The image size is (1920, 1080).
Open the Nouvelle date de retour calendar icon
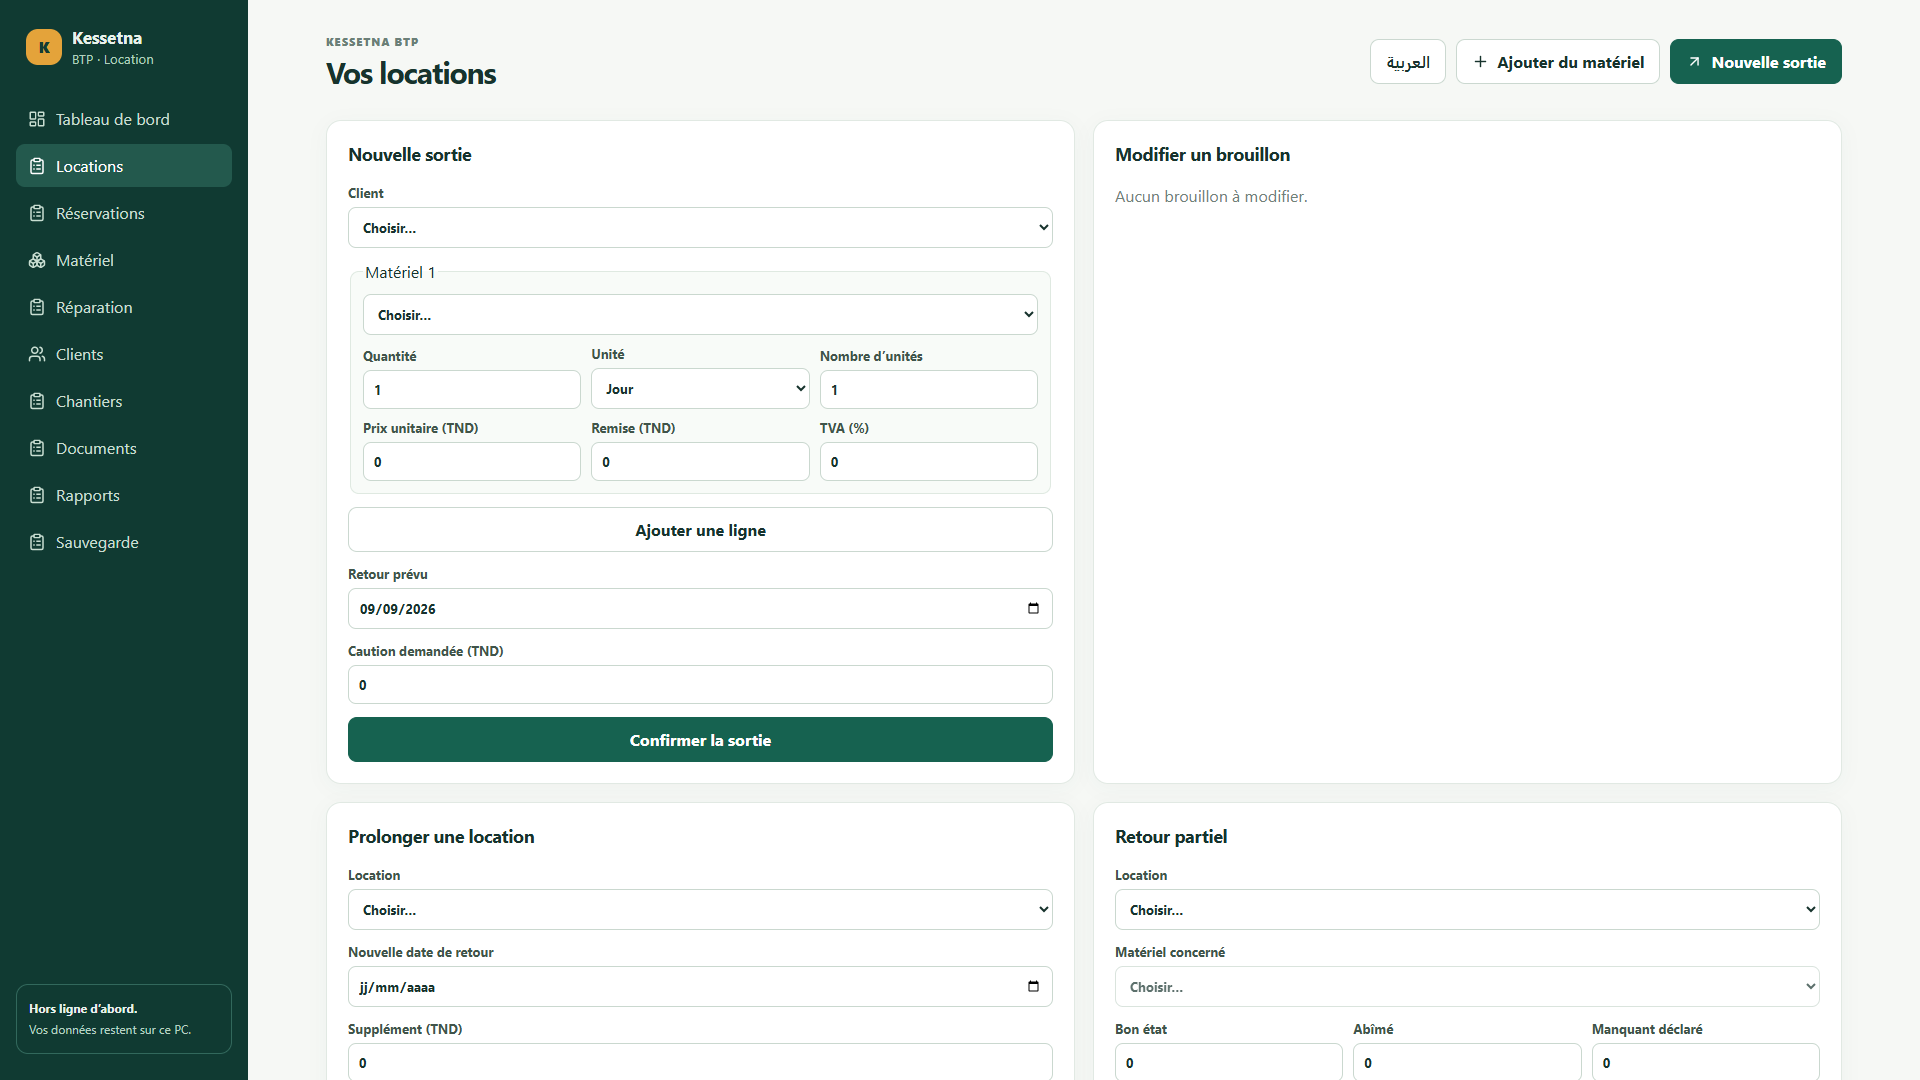1033,986
